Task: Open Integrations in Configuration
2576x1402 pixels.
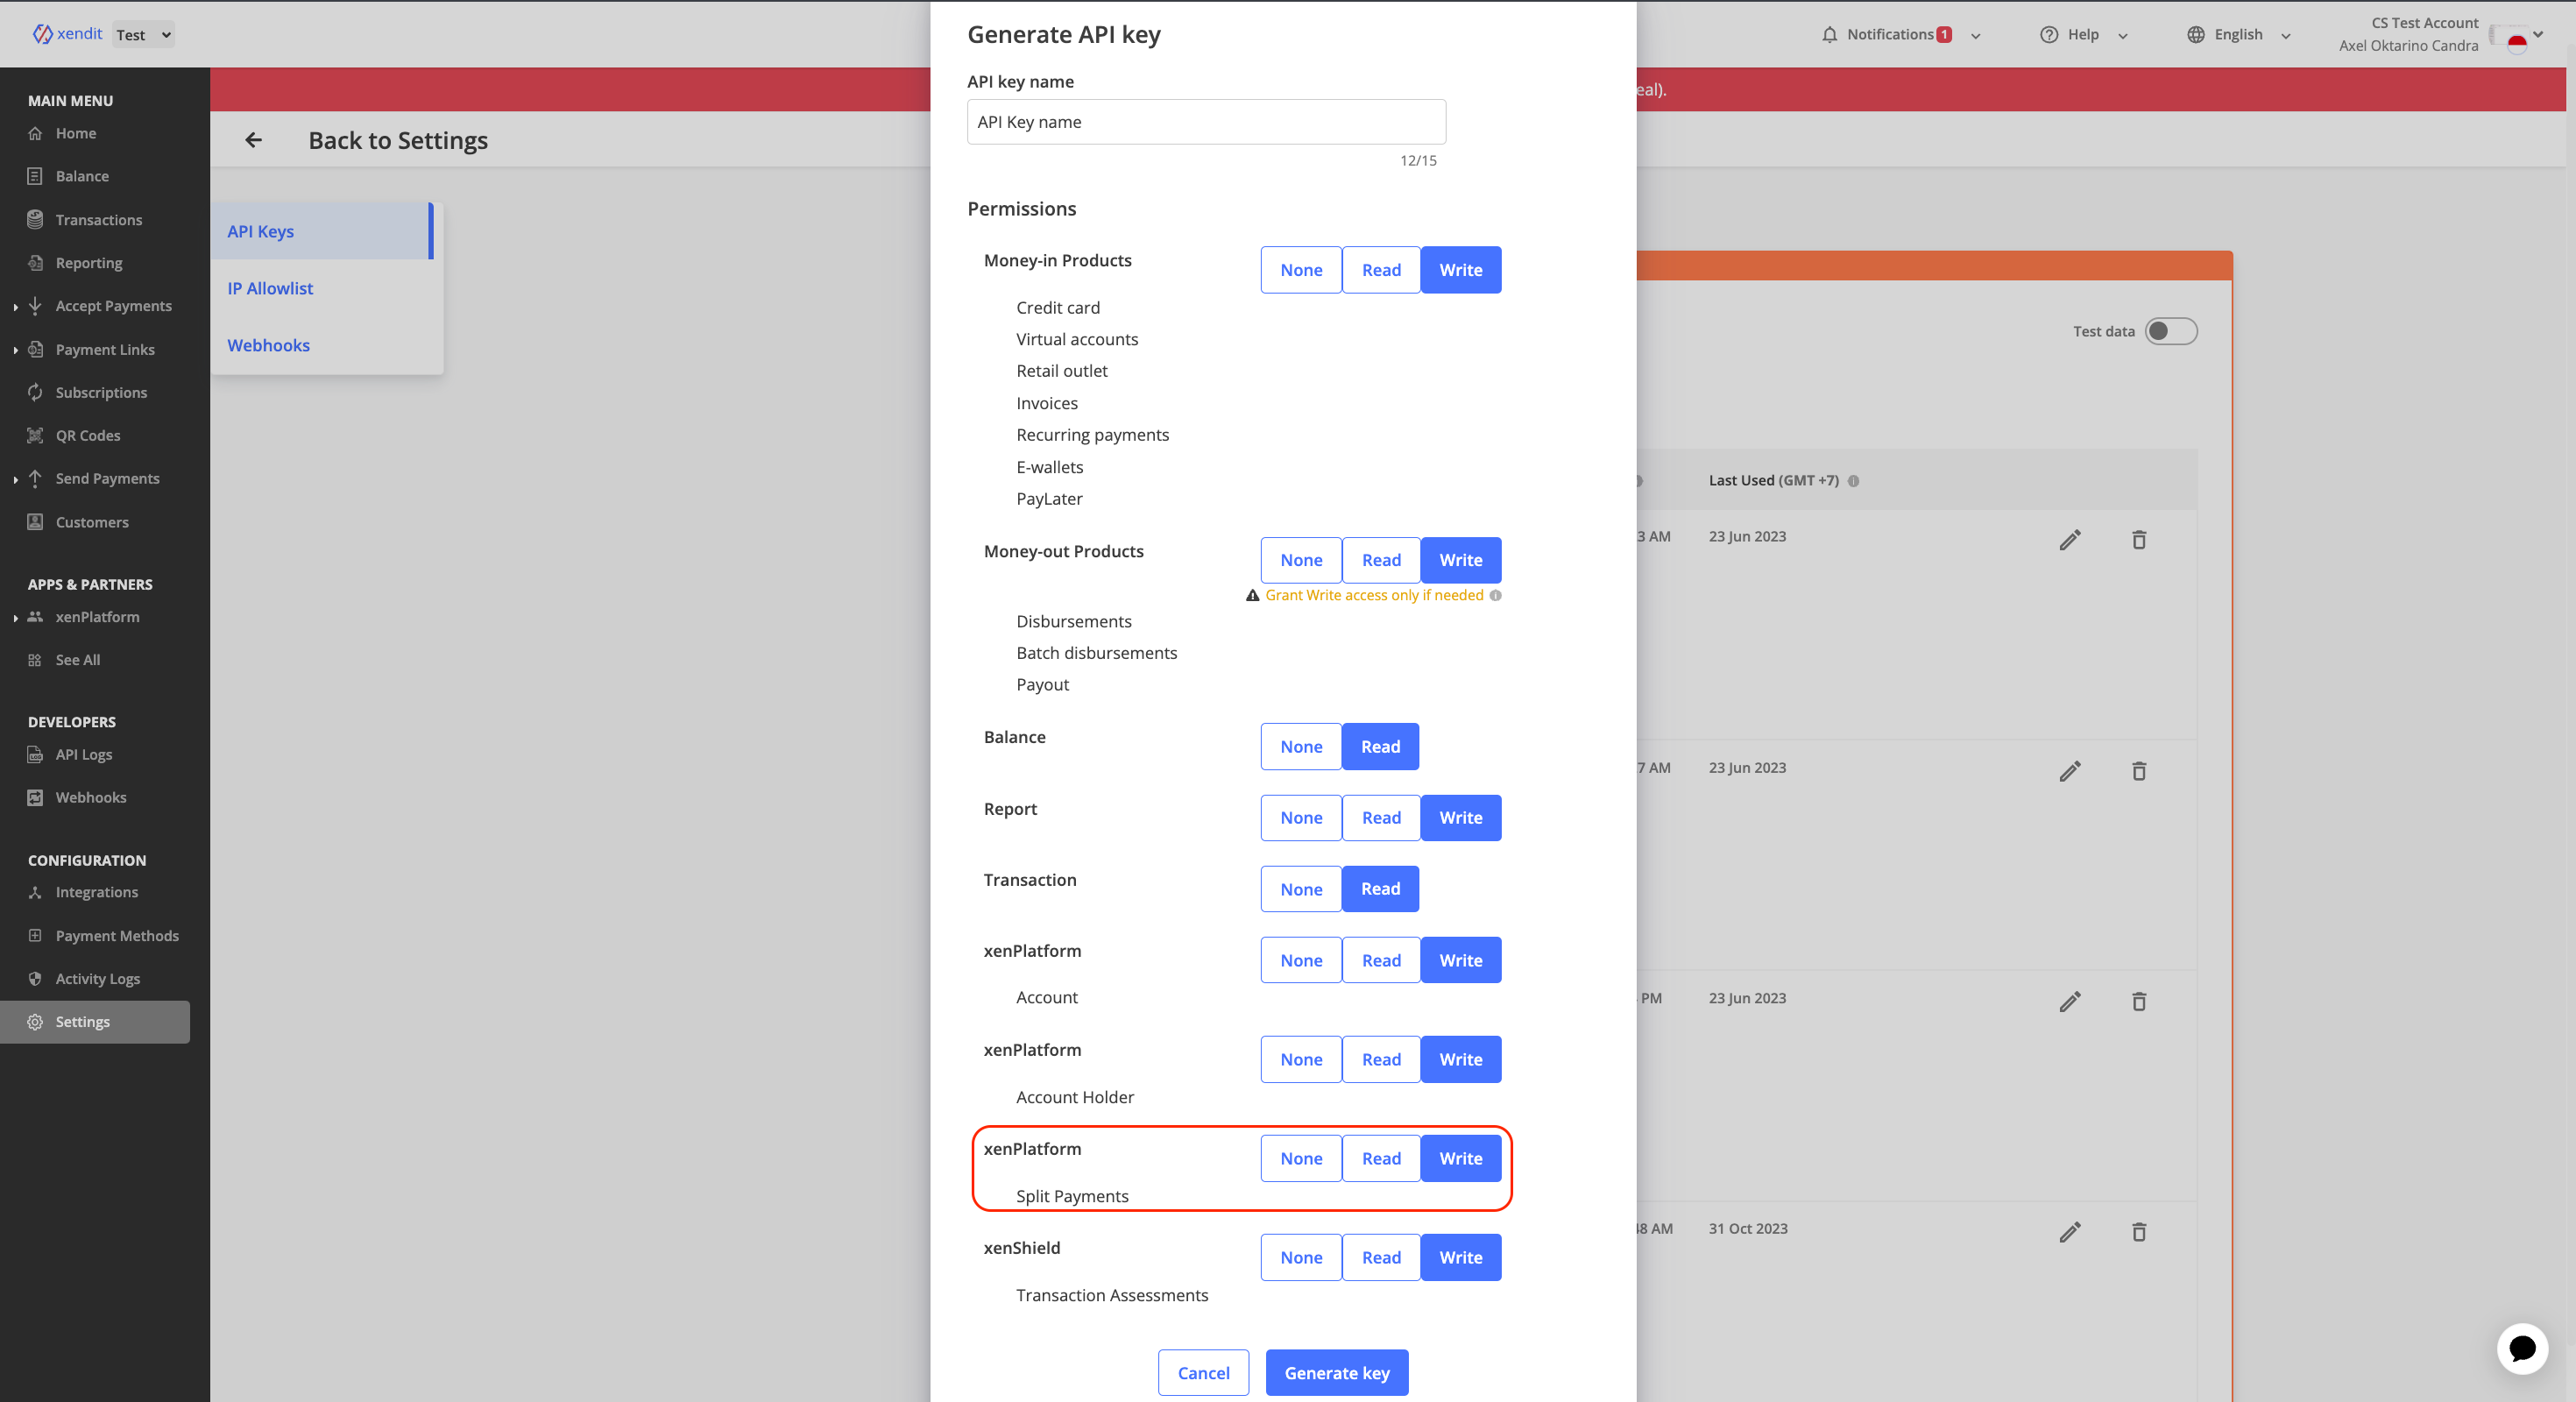Action: (x=97, y=892)
